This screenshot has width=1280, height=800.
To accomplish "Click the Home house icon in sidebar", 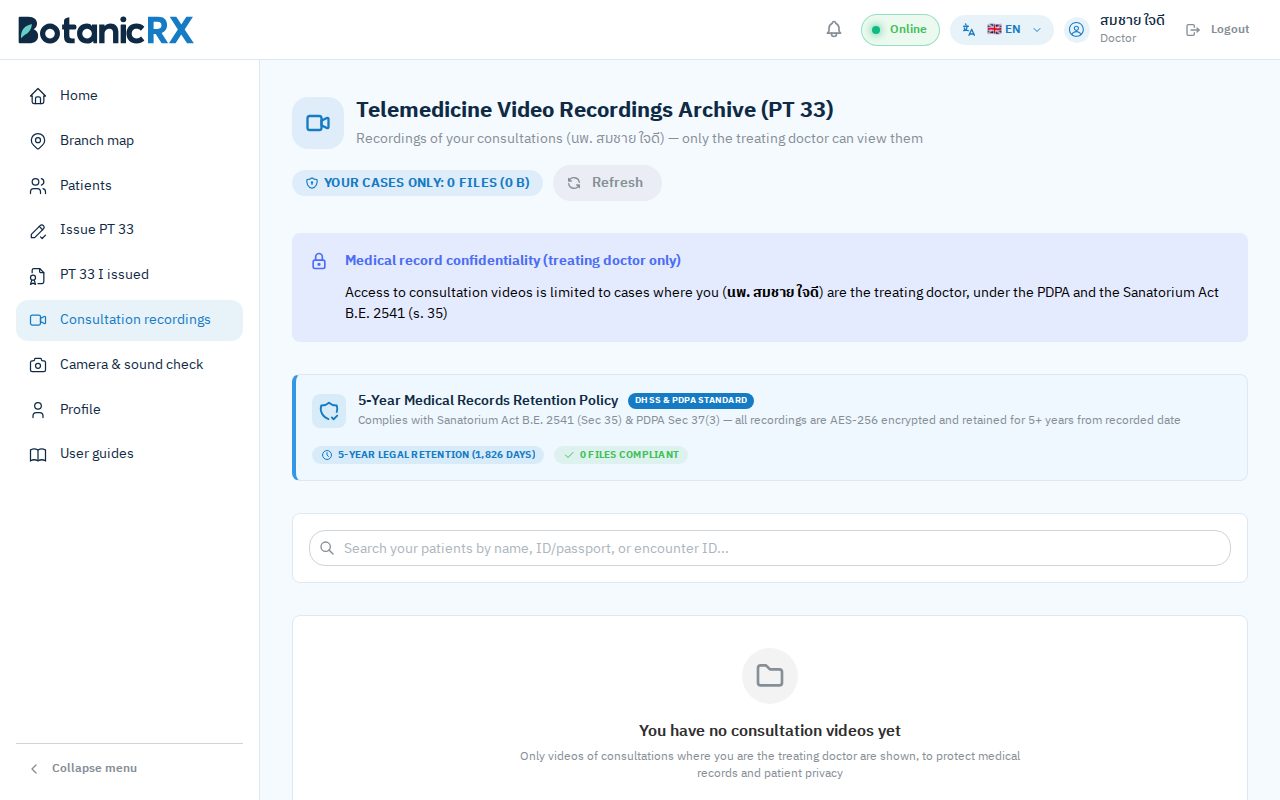I will [38, 96].
